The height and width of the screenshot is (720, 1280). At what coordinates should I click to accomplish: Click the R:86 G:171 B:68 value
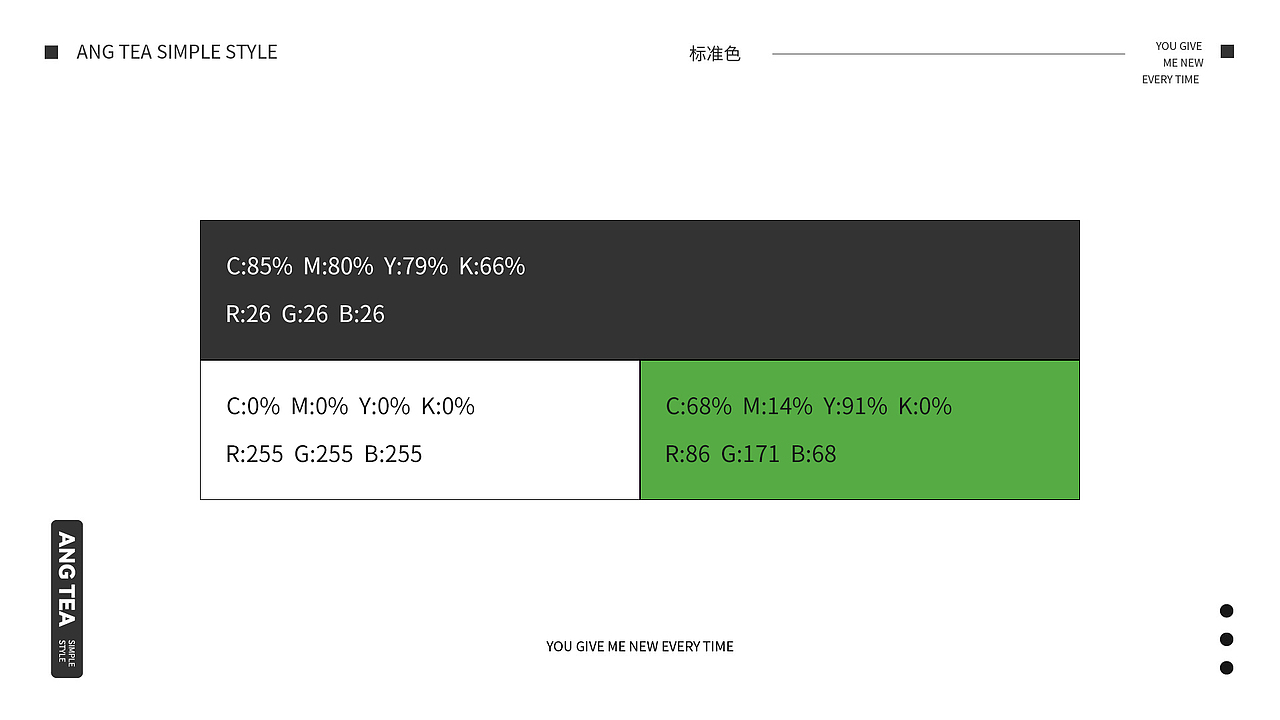tap(751, 454)
